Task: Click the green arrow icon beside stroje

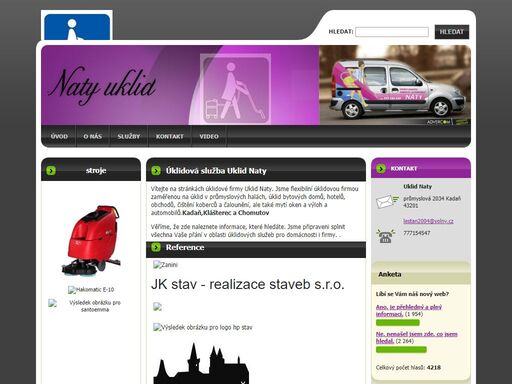Action: tap(51, 171)
